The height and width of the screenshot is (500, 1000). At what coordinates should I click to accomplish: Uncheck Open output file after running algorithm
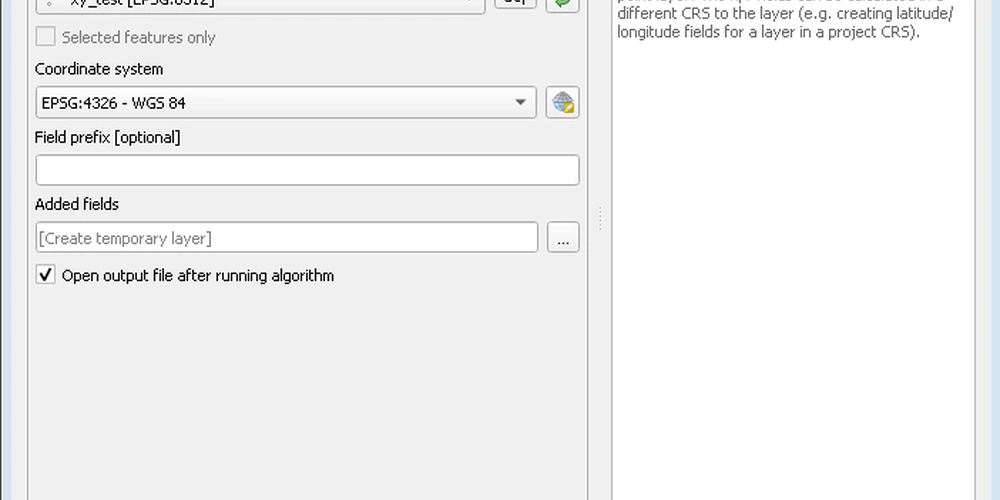(45, 275)
